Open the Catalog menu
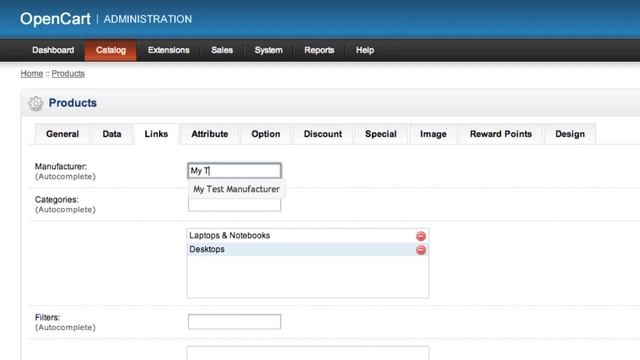 (111, 50)
